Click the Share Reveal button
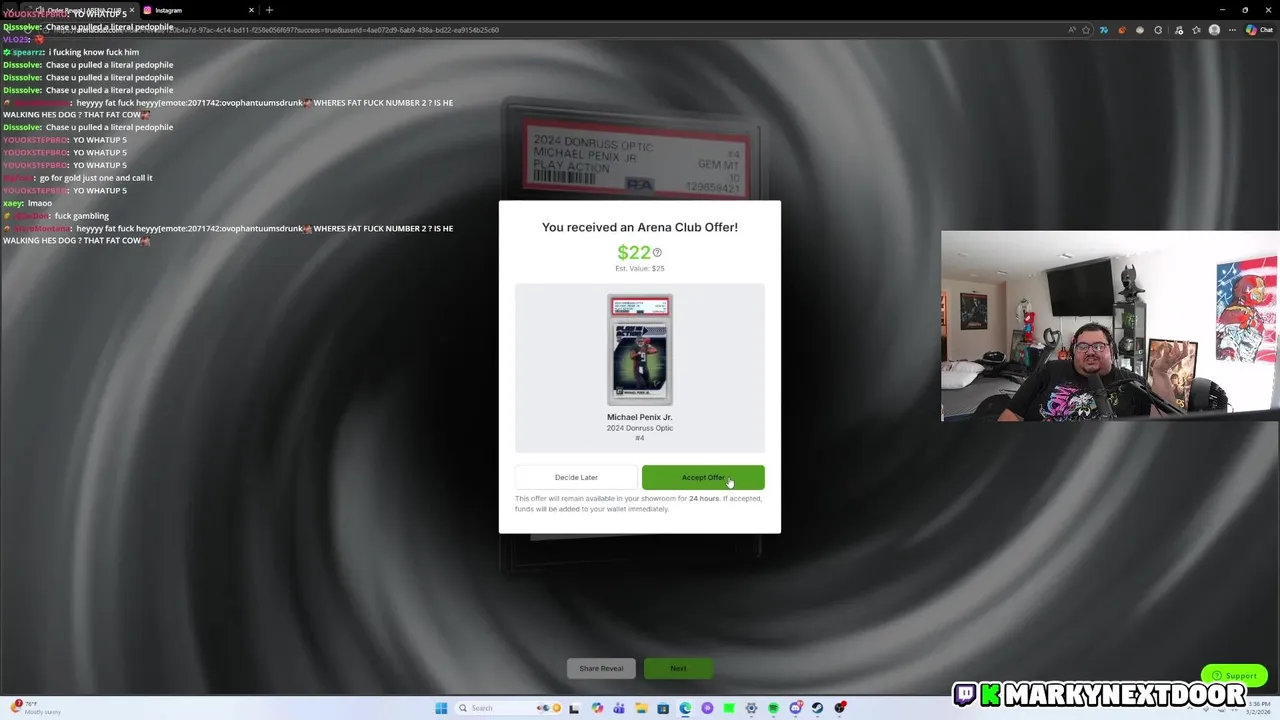The image size is (1280, 720). pyautogui.click(x=601, y=668)
